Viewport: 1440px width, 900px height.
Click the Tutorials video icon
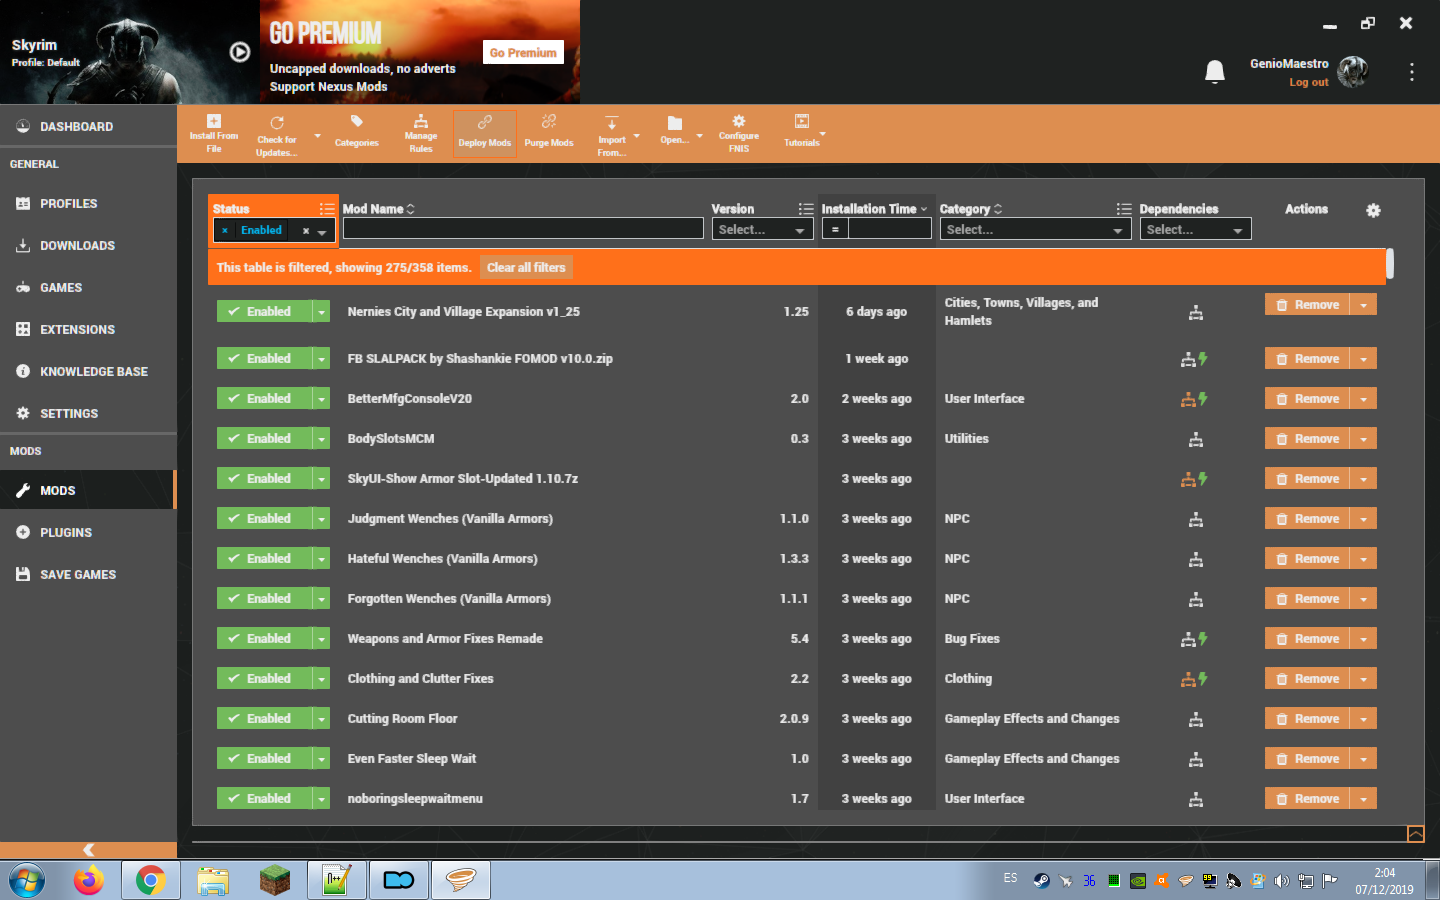click(x=802, y=122)
